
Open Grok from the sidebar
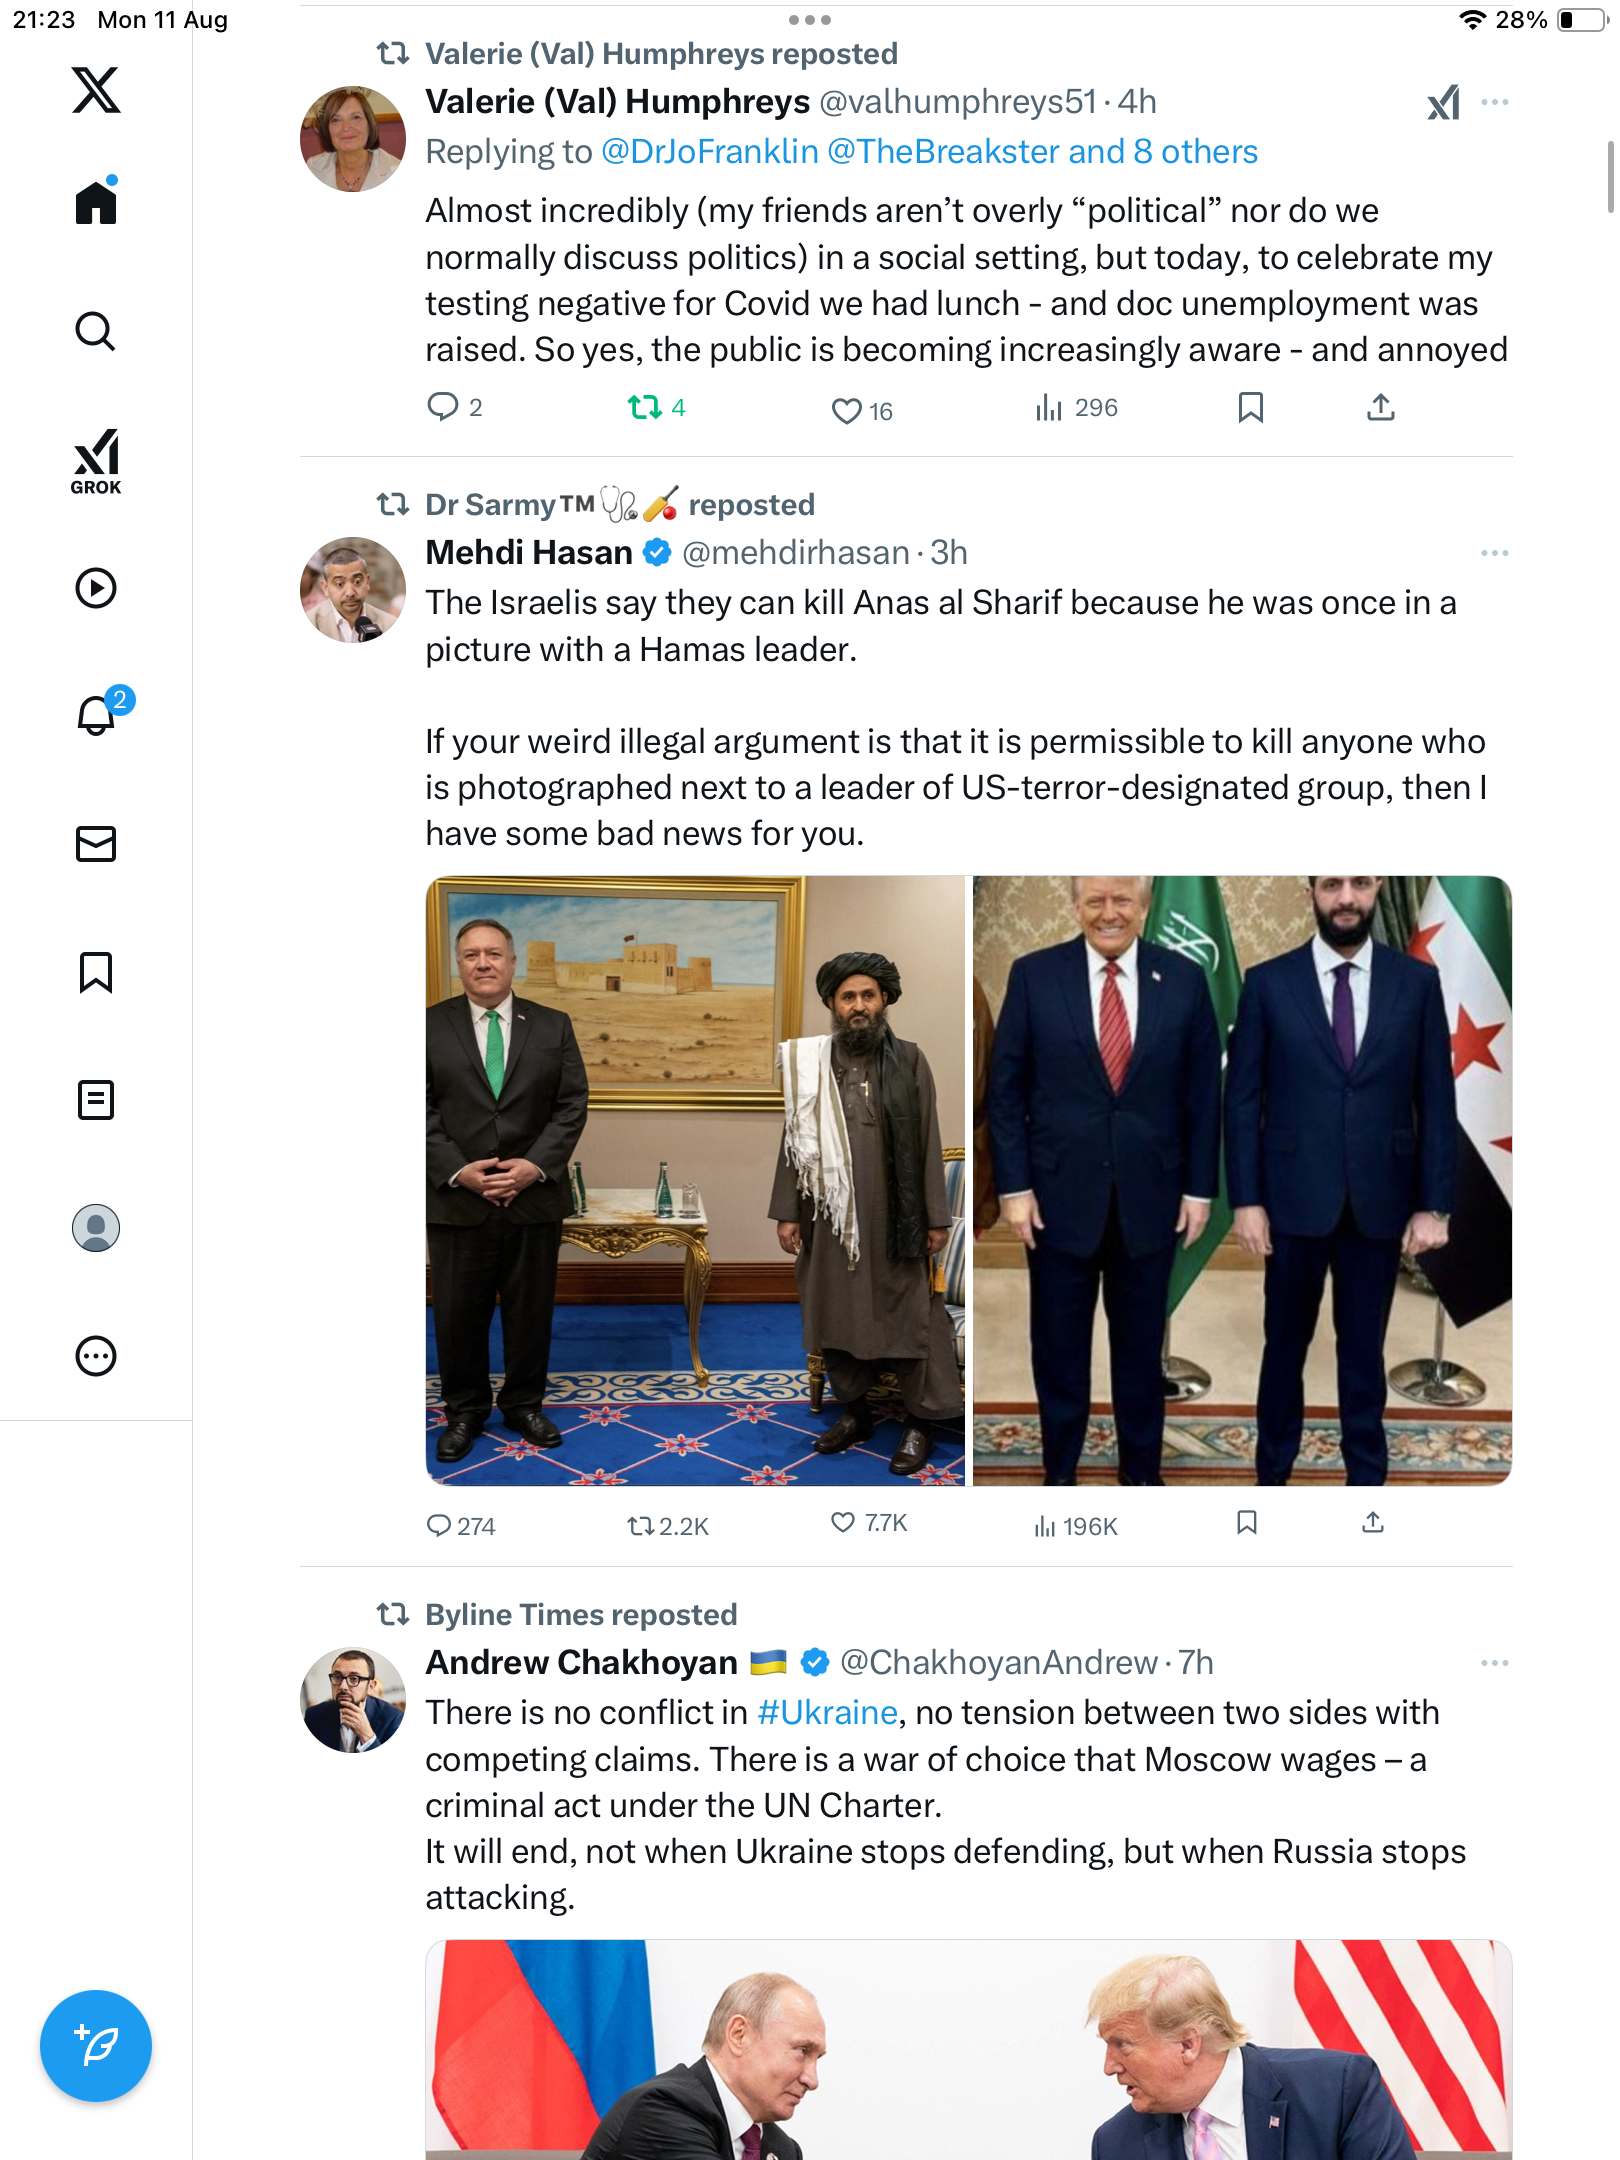96,461
